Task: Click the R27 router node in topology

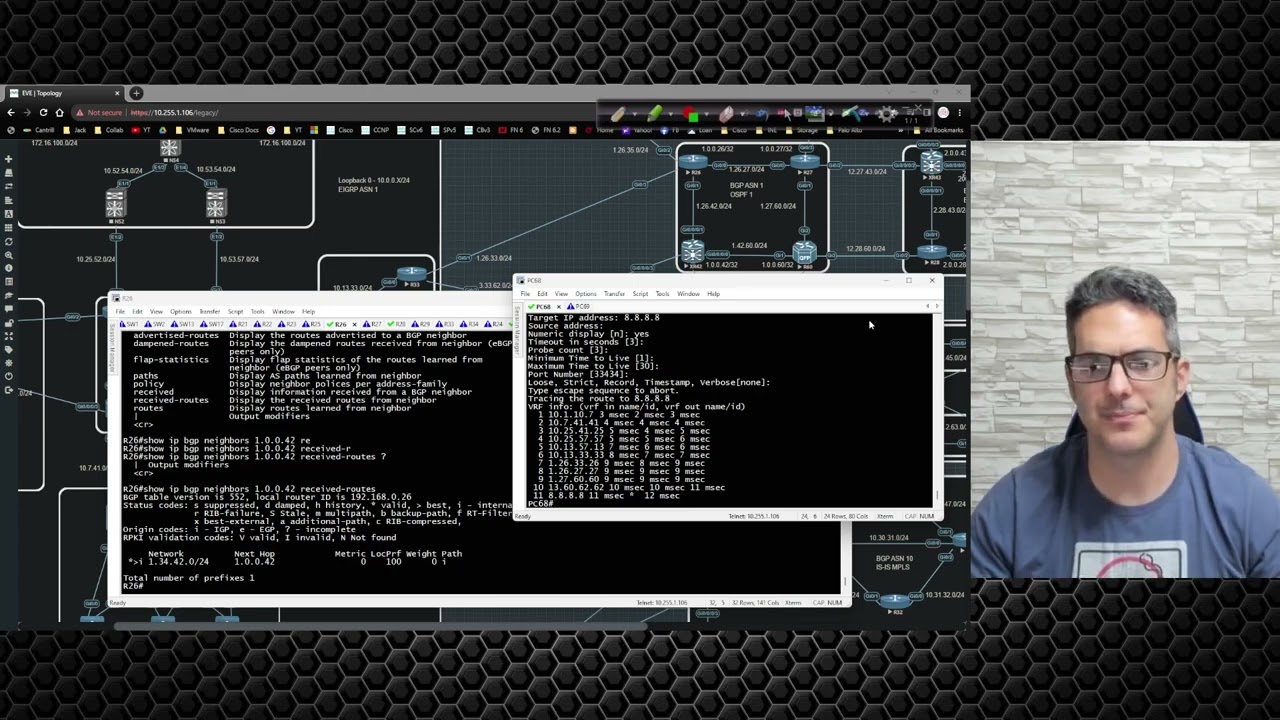Action: point(804,163)
